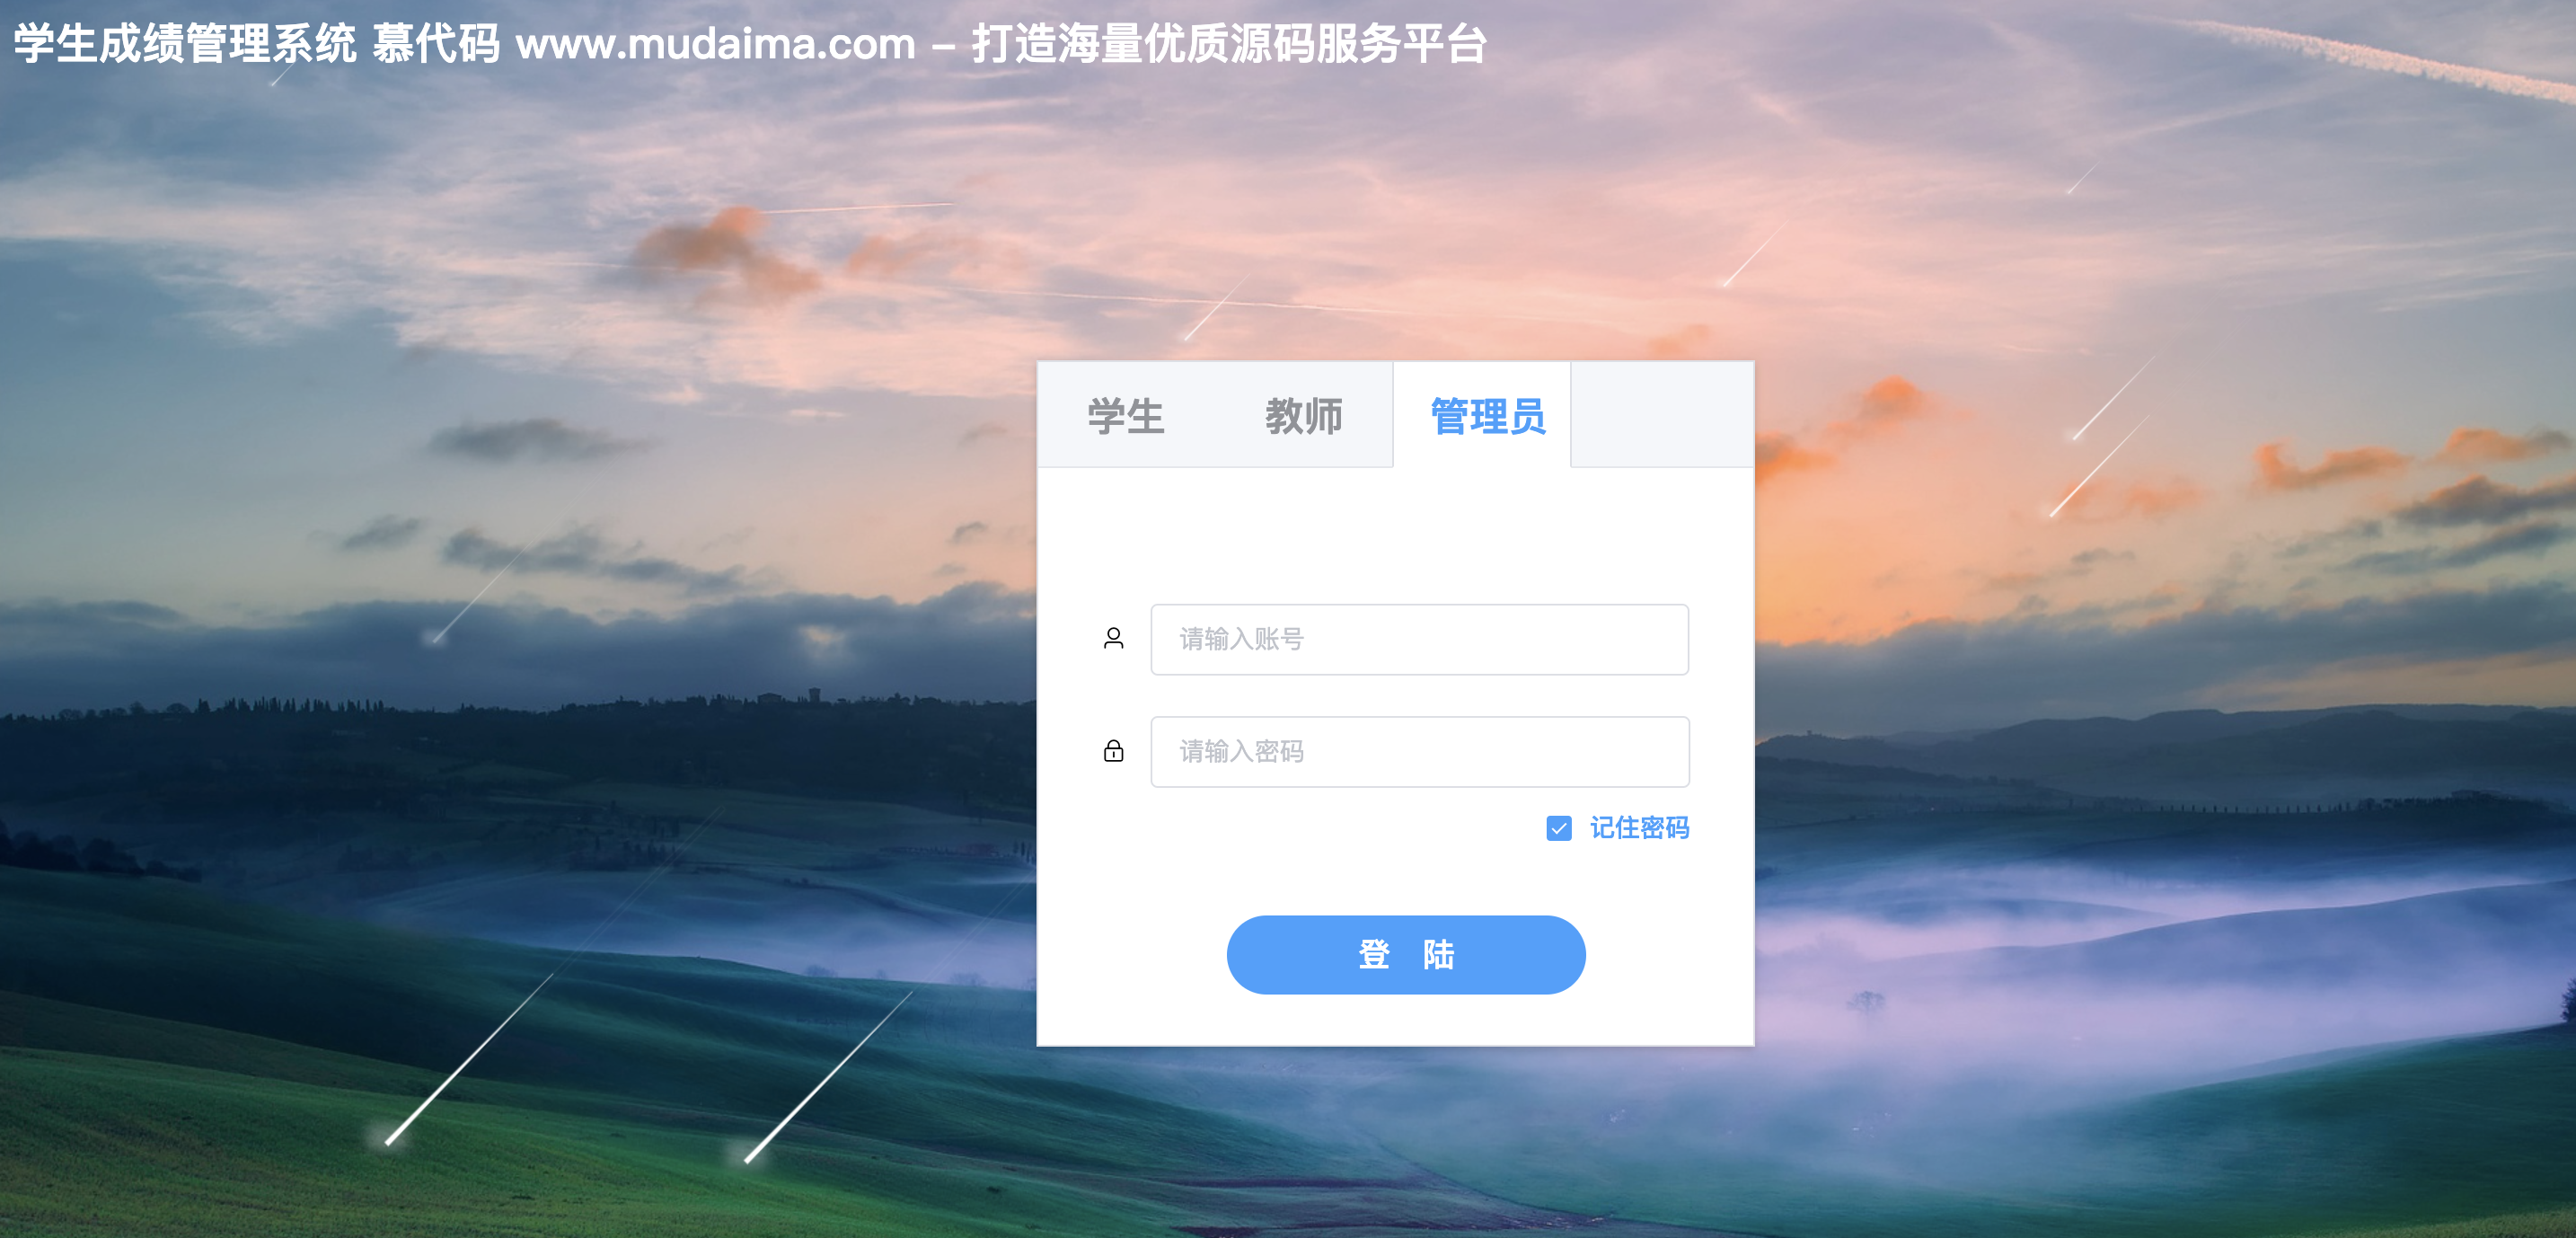Click the padlock icon beside password field
Viewport: 2576px width, 1238px height.
click(x=1113, y=751)
